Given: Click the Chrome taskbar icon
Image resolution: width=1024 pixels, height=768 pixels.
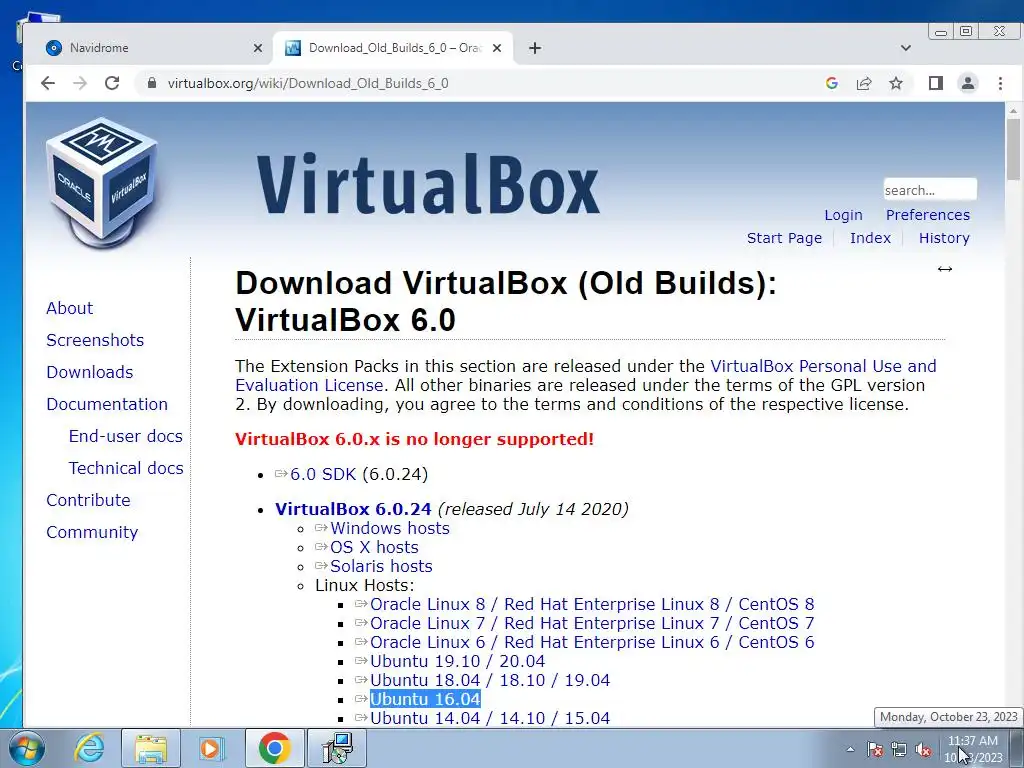Looking at the screenshot, I should (274, 748).
